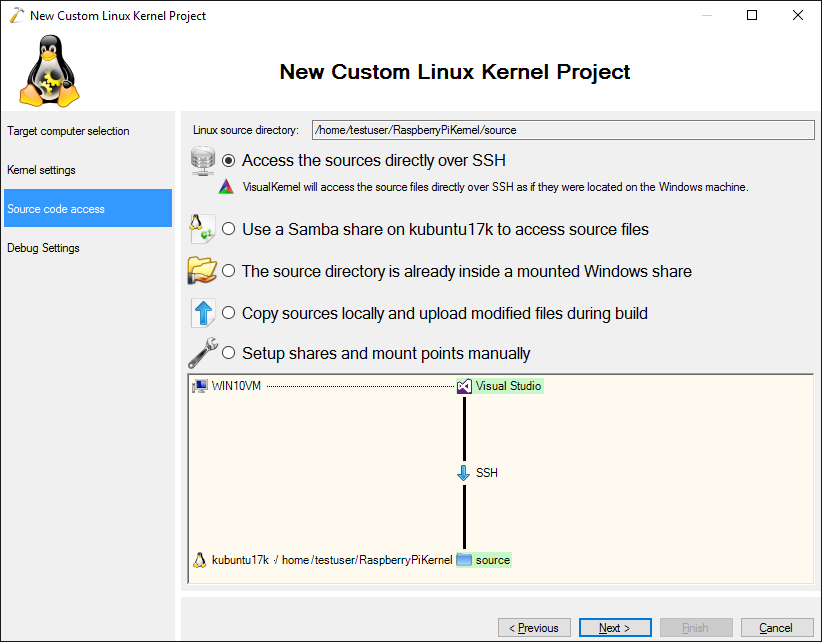Click the source folder icon in diagram
This screenshot has width=822, height=642.
pyautogui.click(x=464, y=560)
